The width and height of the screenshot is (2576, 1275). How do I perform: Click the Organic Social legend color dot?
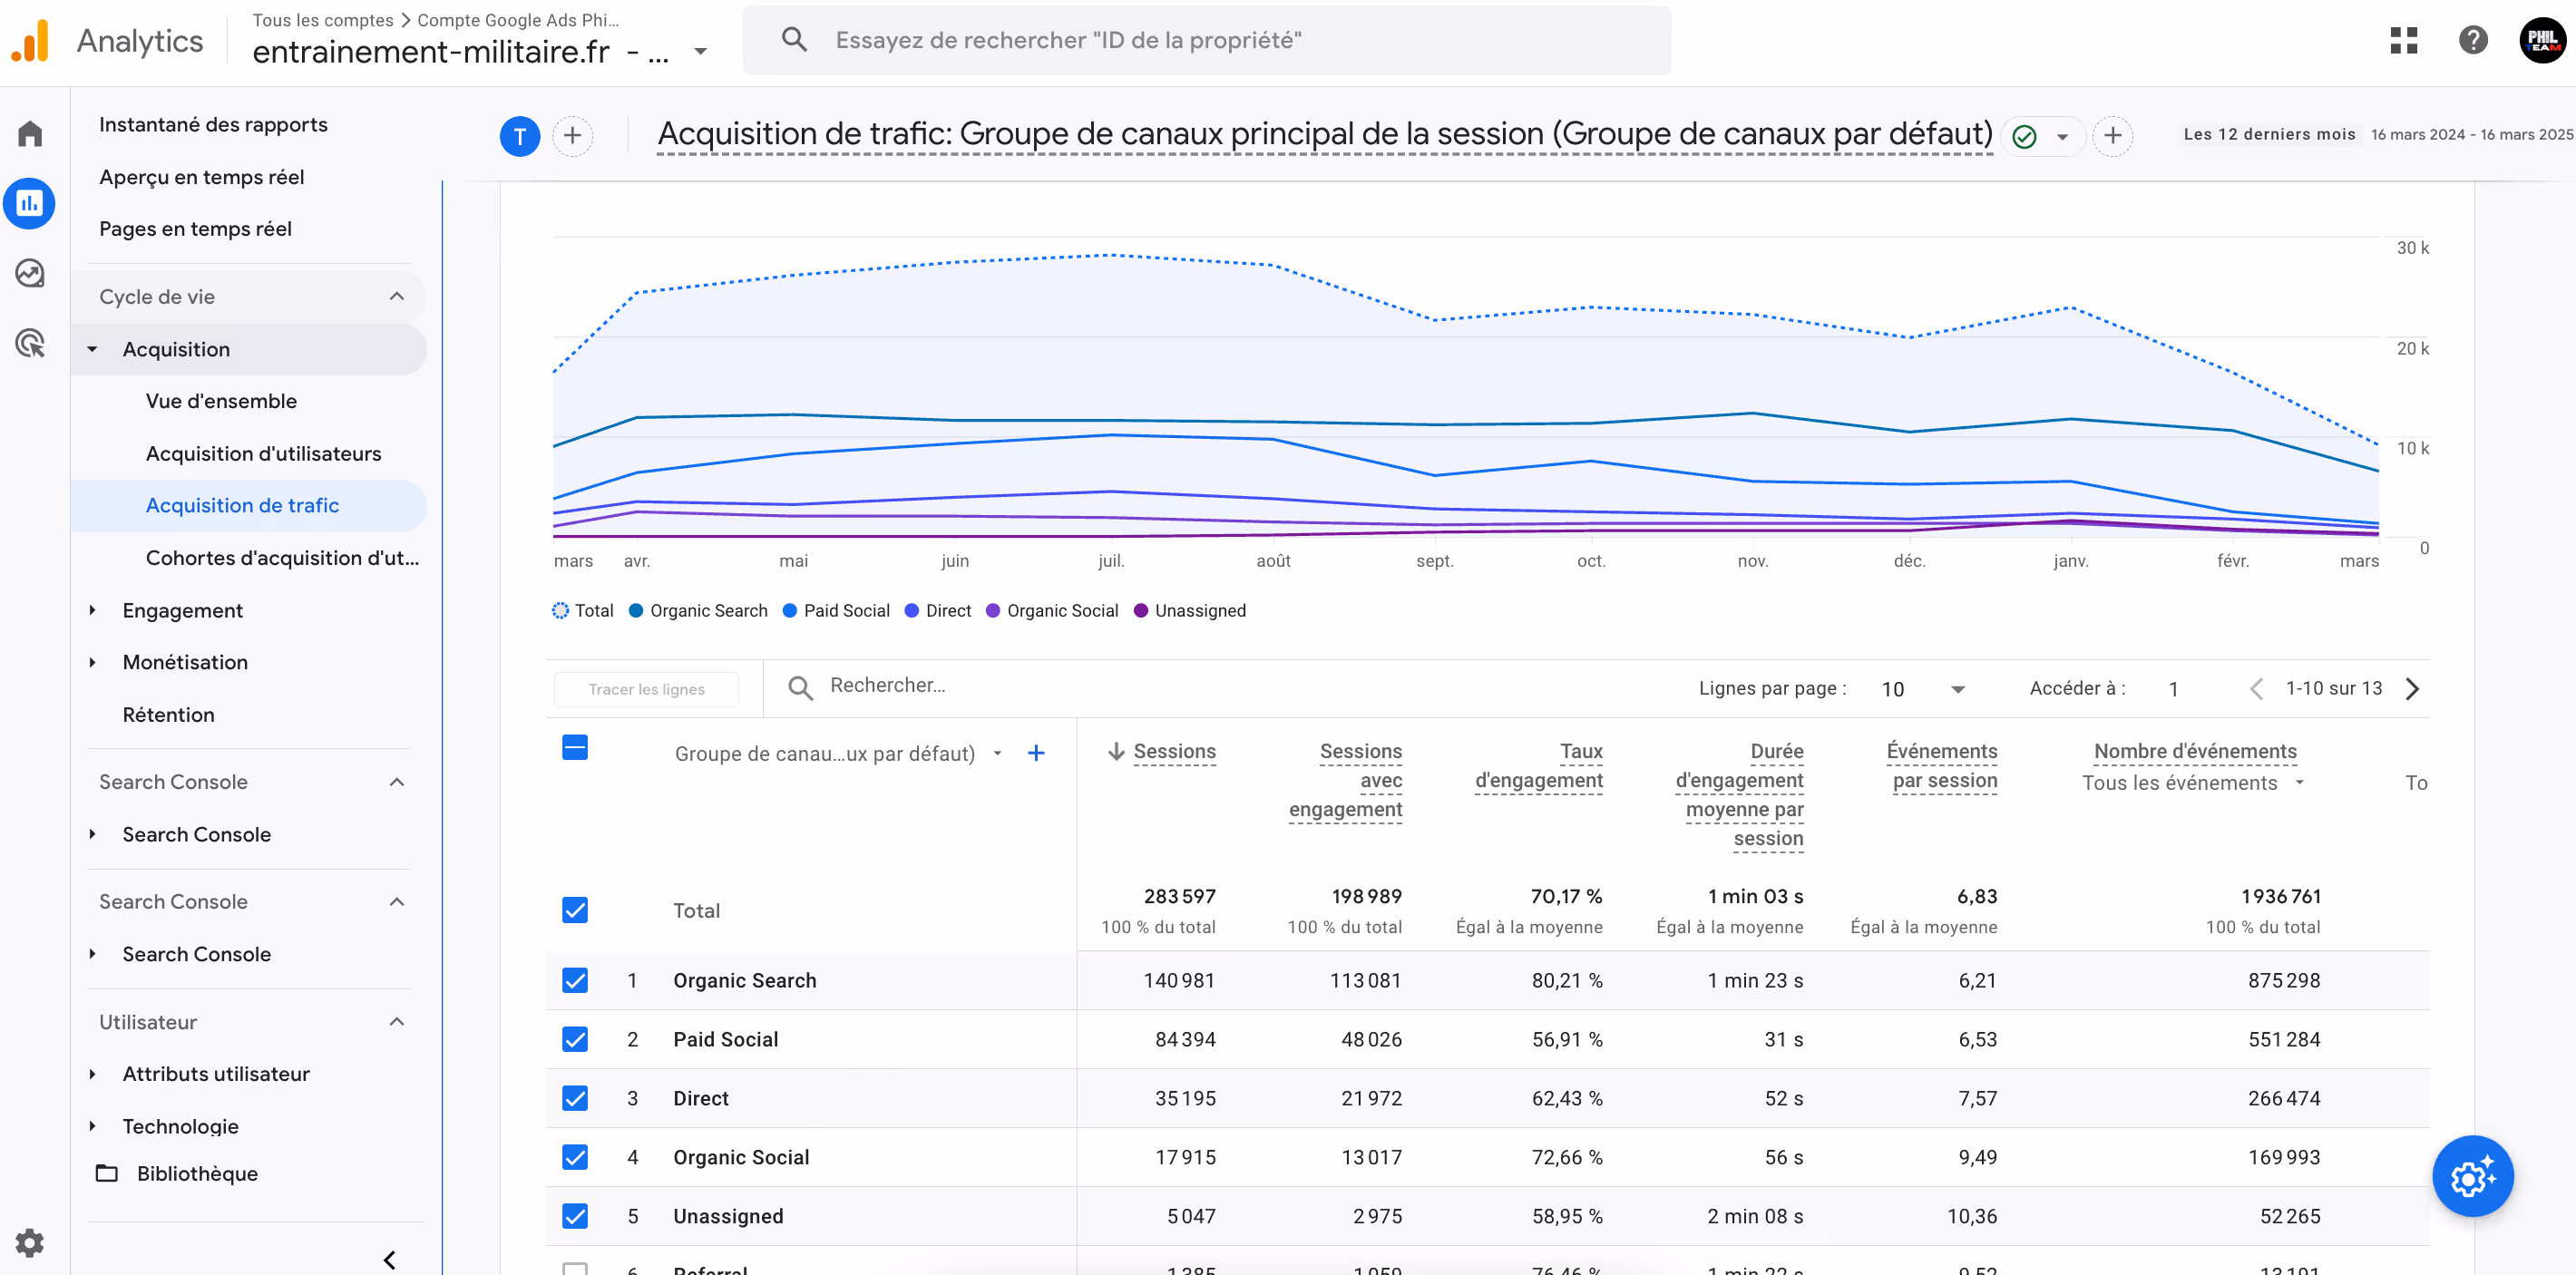click(x=993, y=611)
